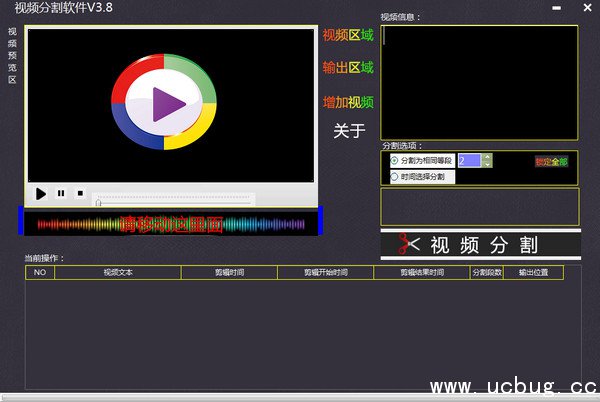Screen dimensions: 600x402
Task: Select 时间选择分割 radio option
Action: (x=422, y=177)
